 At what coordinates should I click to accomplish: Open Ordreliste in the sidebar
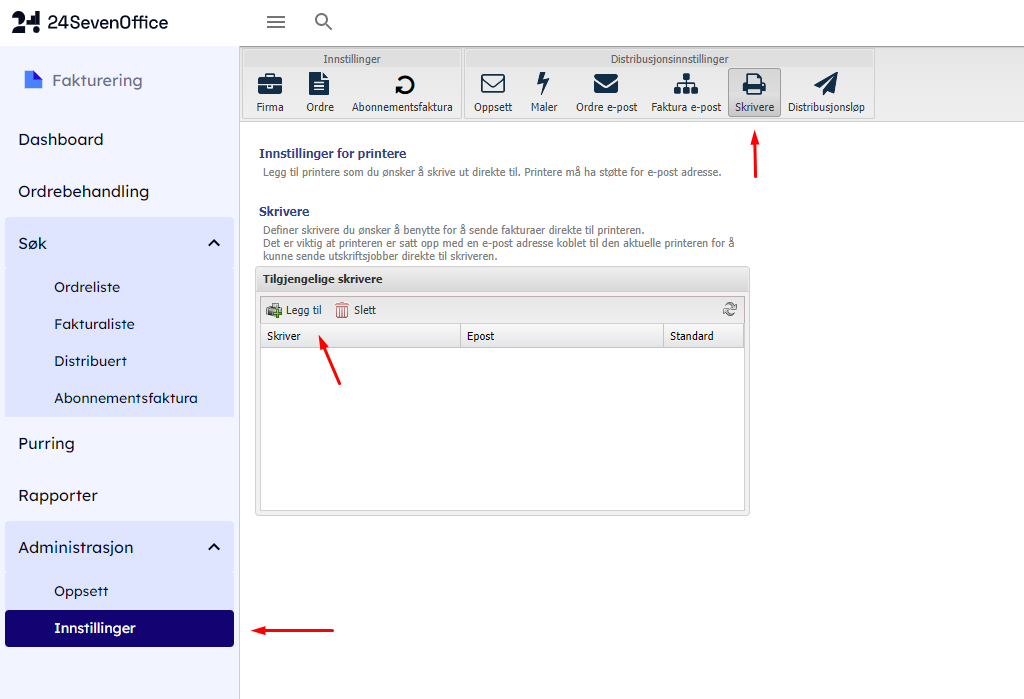(x=87, y=287)
